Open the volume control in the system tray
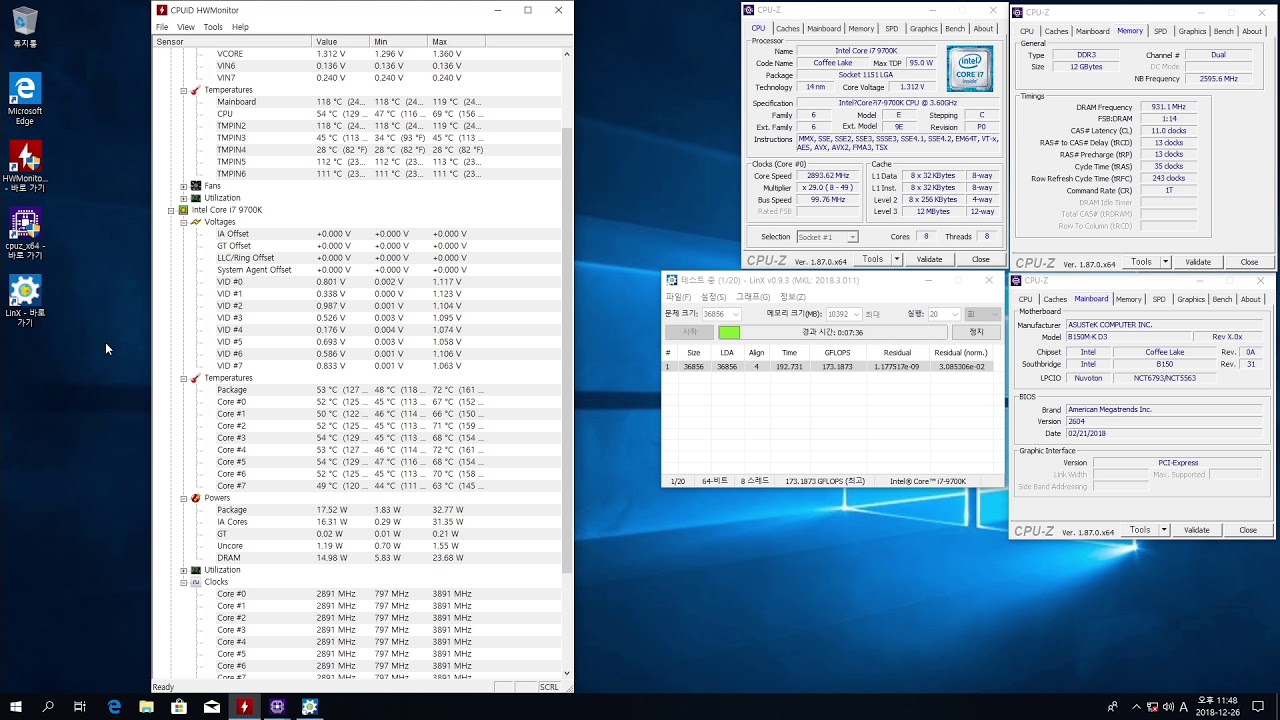 [1167, 707]
